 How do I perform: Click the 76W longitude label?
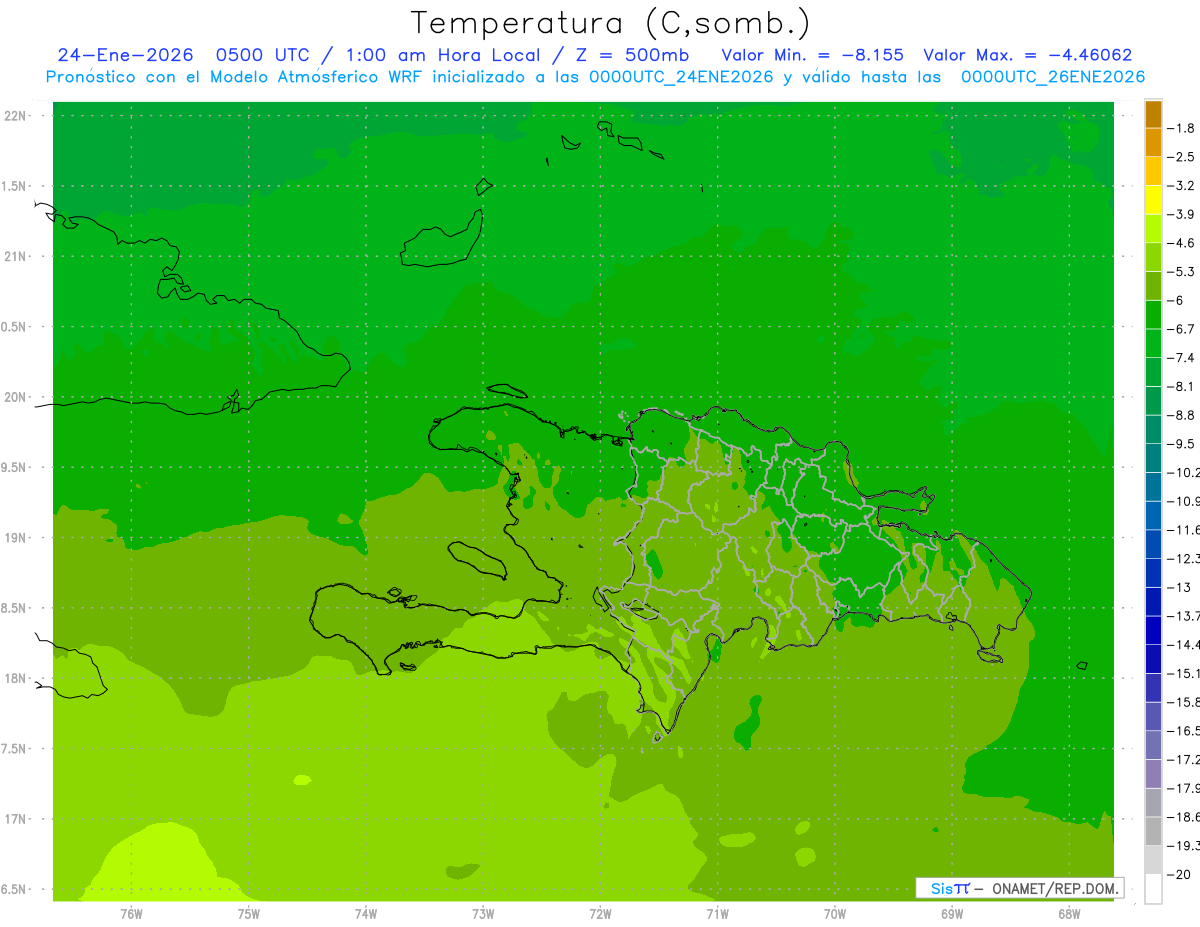coord(131,915)
